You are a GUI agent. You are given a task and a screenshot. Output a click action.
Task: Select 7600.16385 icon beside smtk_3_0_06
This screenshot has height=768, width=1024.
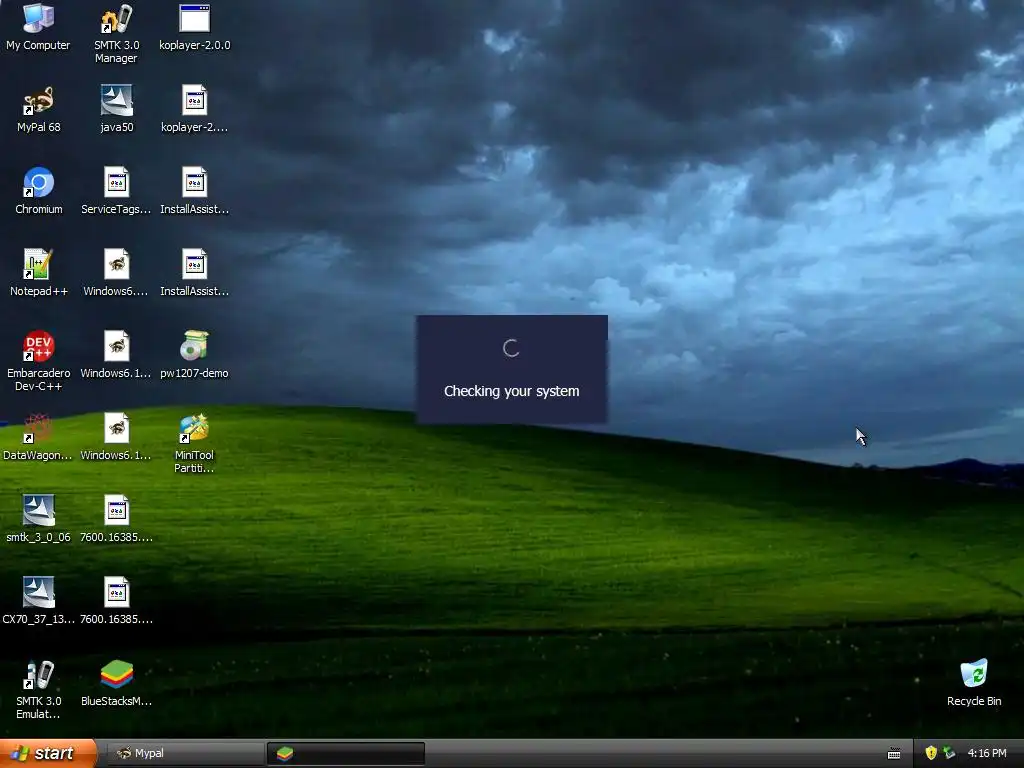(x=116, y=519)
